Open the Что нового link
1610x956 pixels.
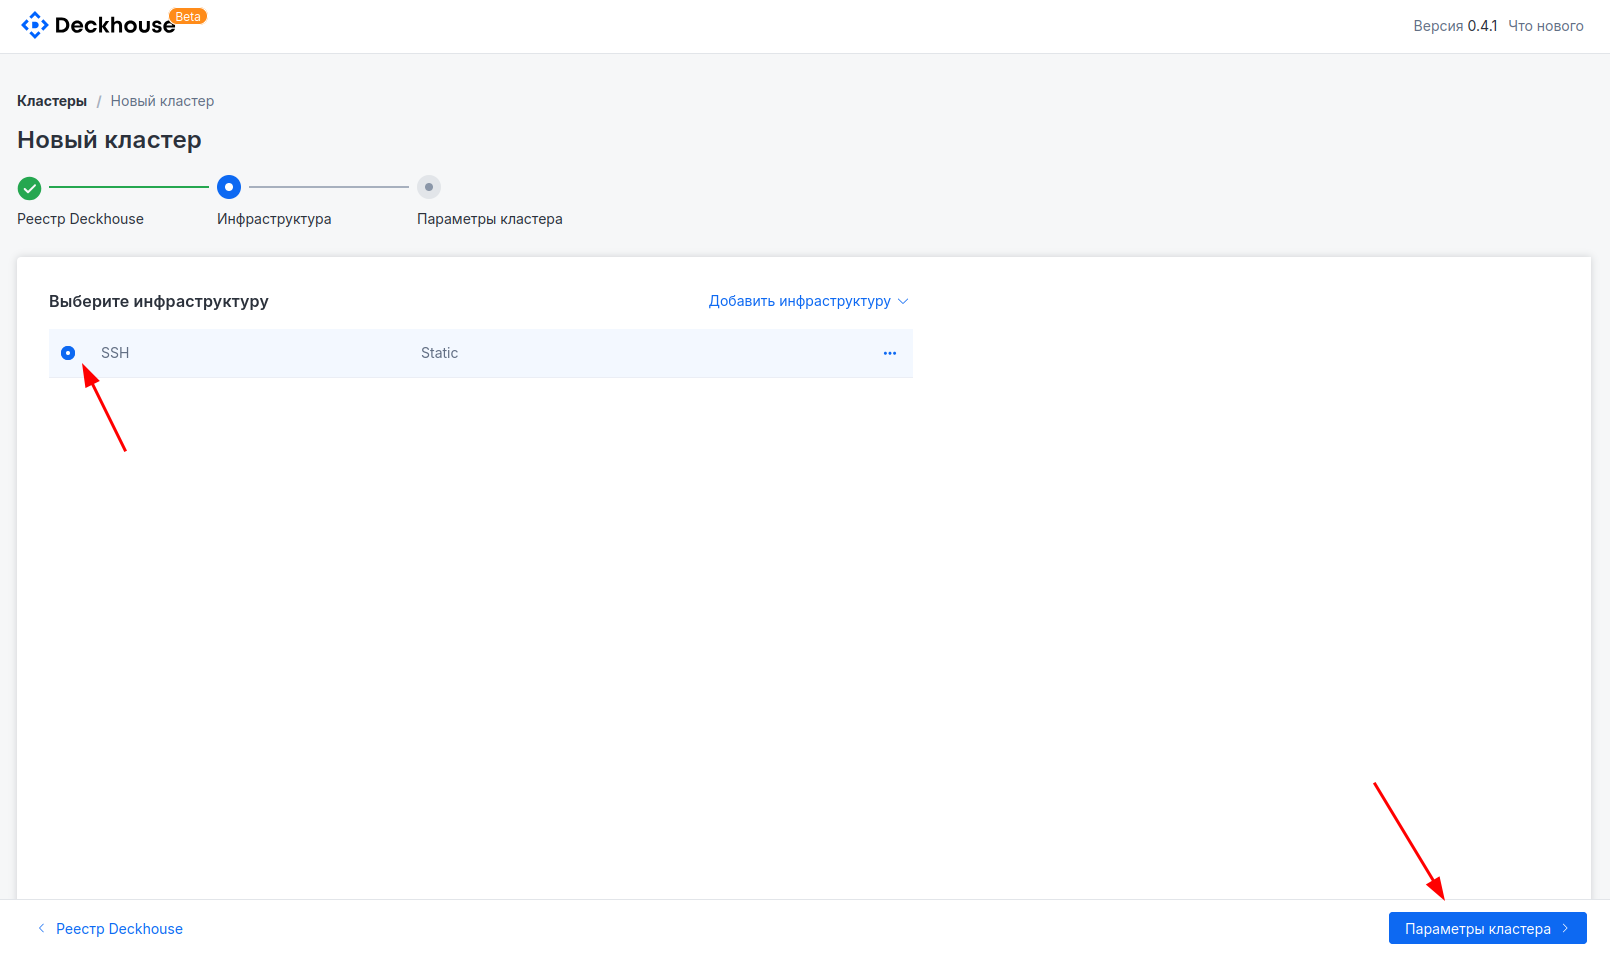click(1545, 26)
